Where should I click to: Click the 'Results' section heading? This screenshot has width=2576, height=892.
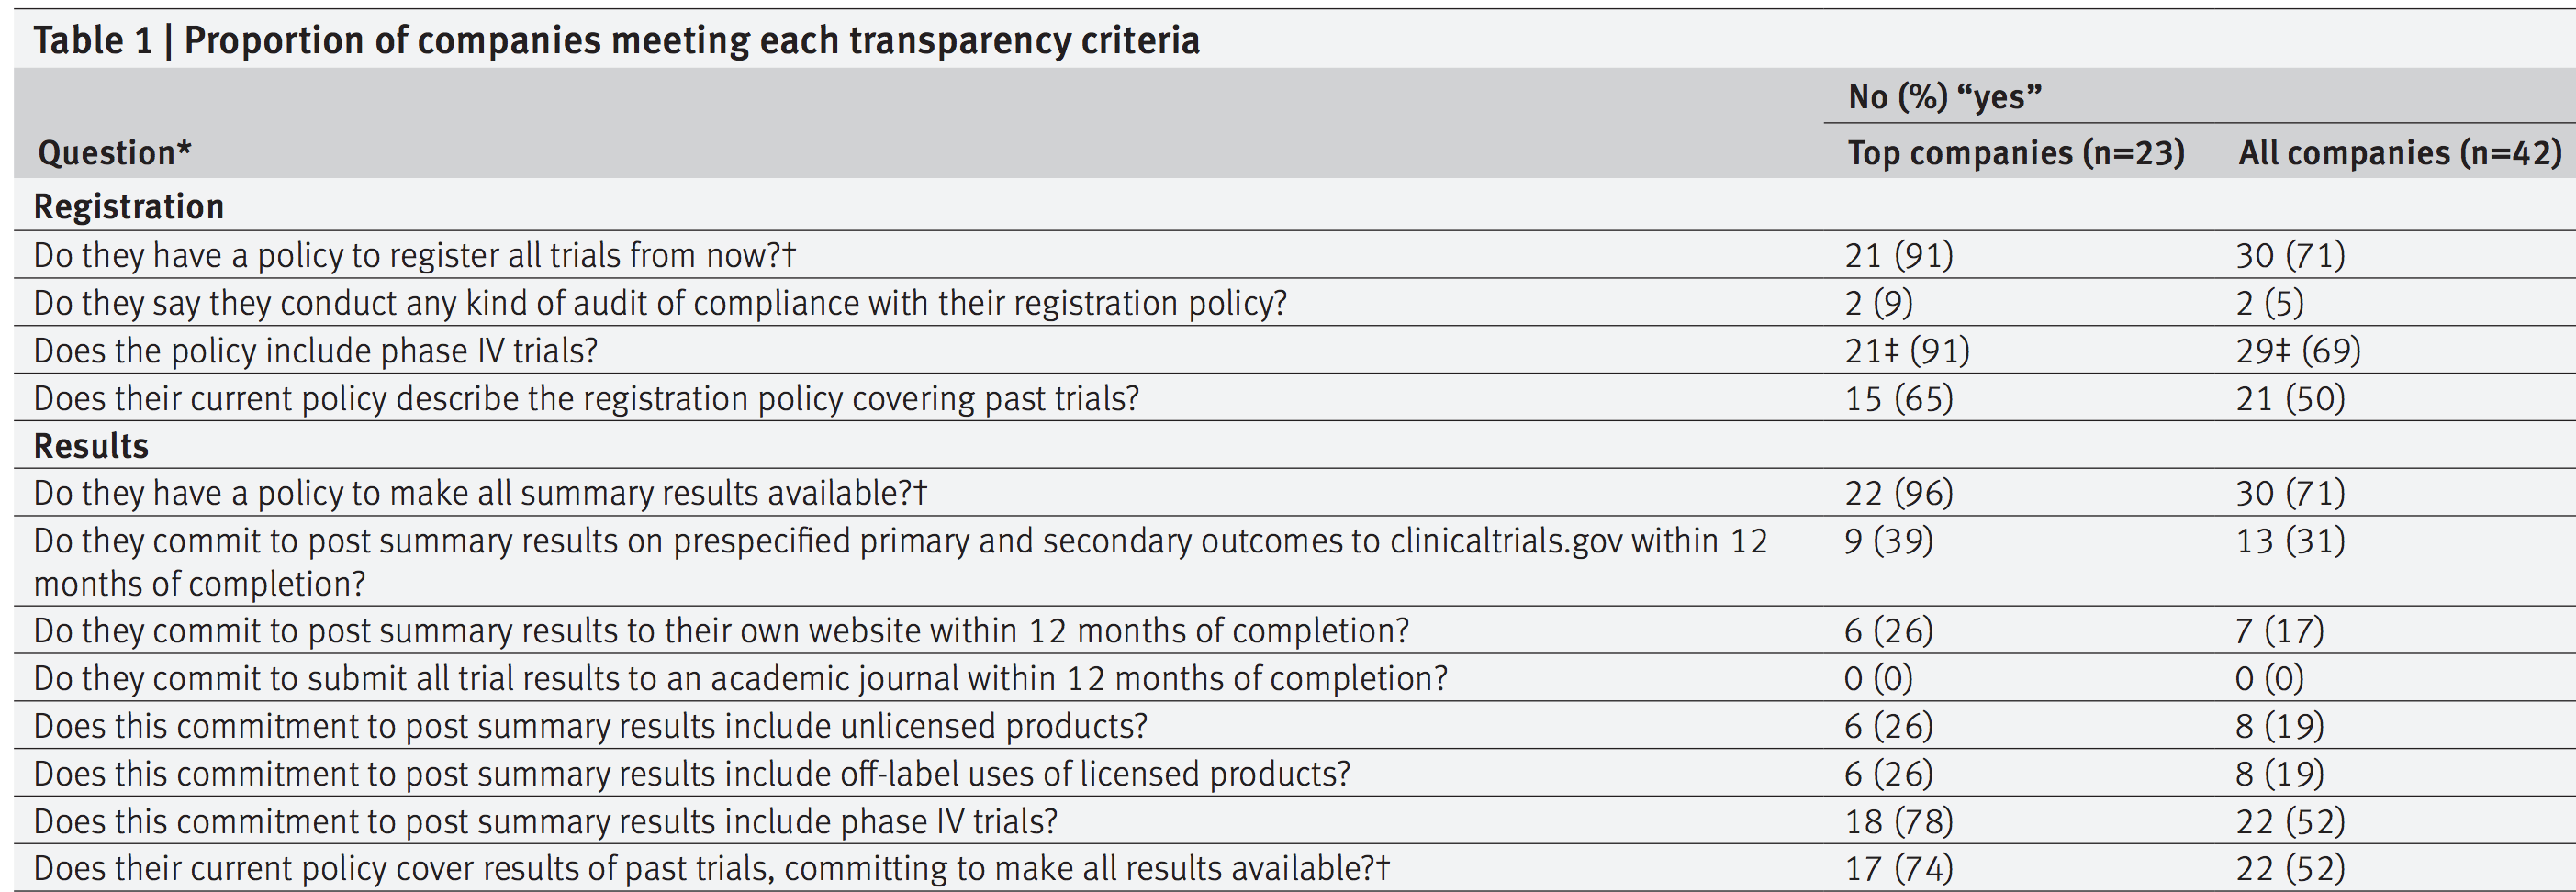91,445
